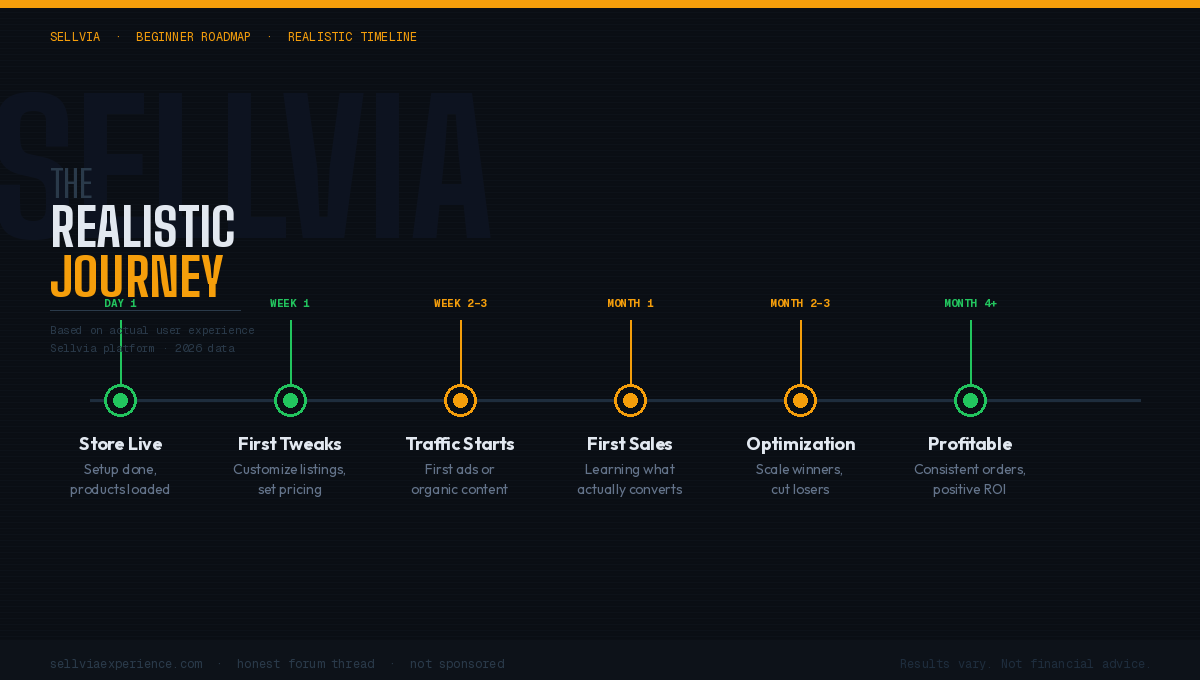Screen dimensions: 1200x680
Task: Click the Traffic Starts orange node
Action: [x=460, y=400]
